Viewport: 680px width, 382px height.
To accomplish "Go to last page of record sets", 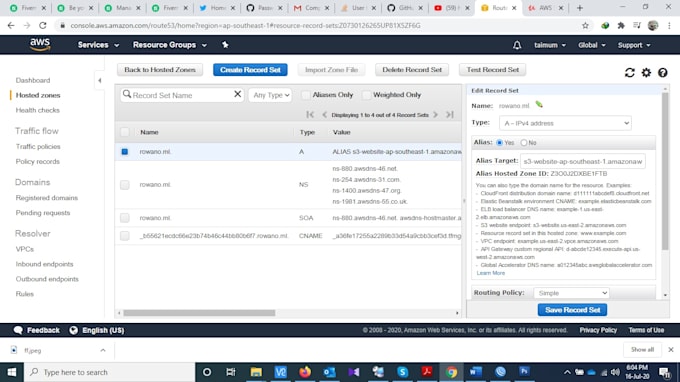I will tap(450, 114).
